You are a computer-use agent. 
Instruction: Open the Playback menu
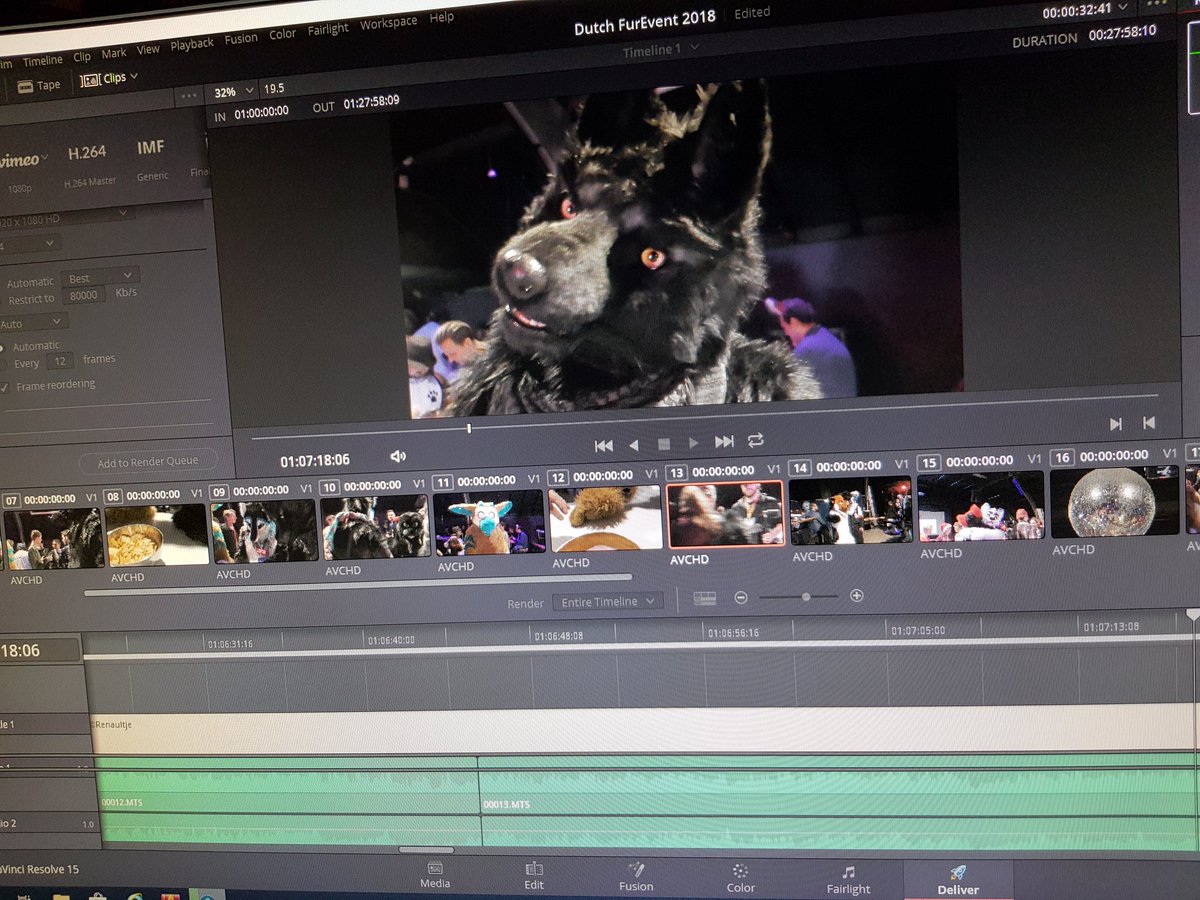click(192, 44)
